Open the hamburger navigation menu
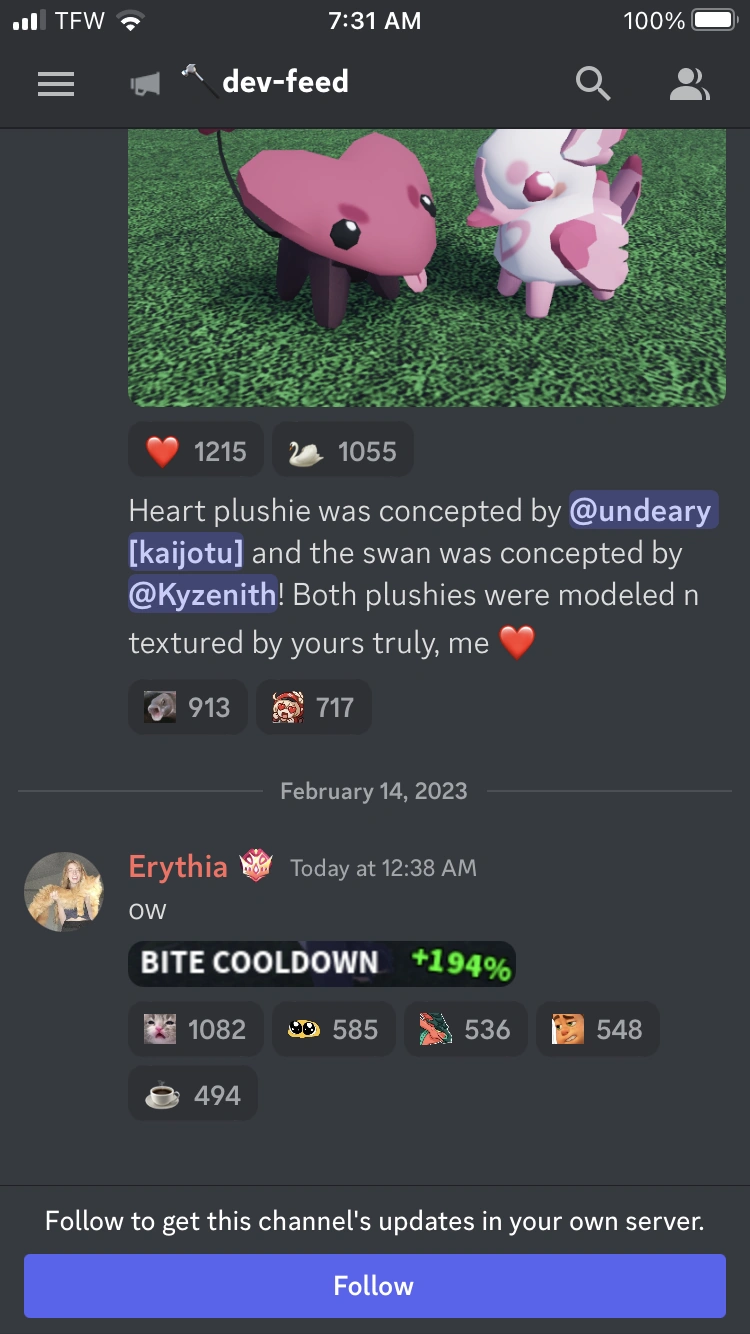Viewport: 750px width, 1334px height. click(x=56, y=83)
